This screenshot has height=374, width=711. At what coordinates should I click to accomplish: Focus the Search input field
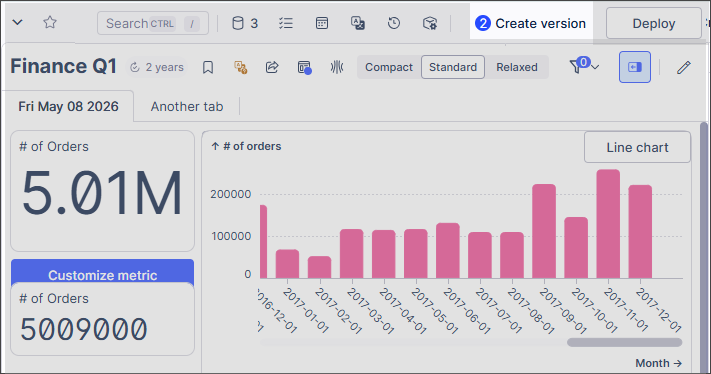pos(153,23)
